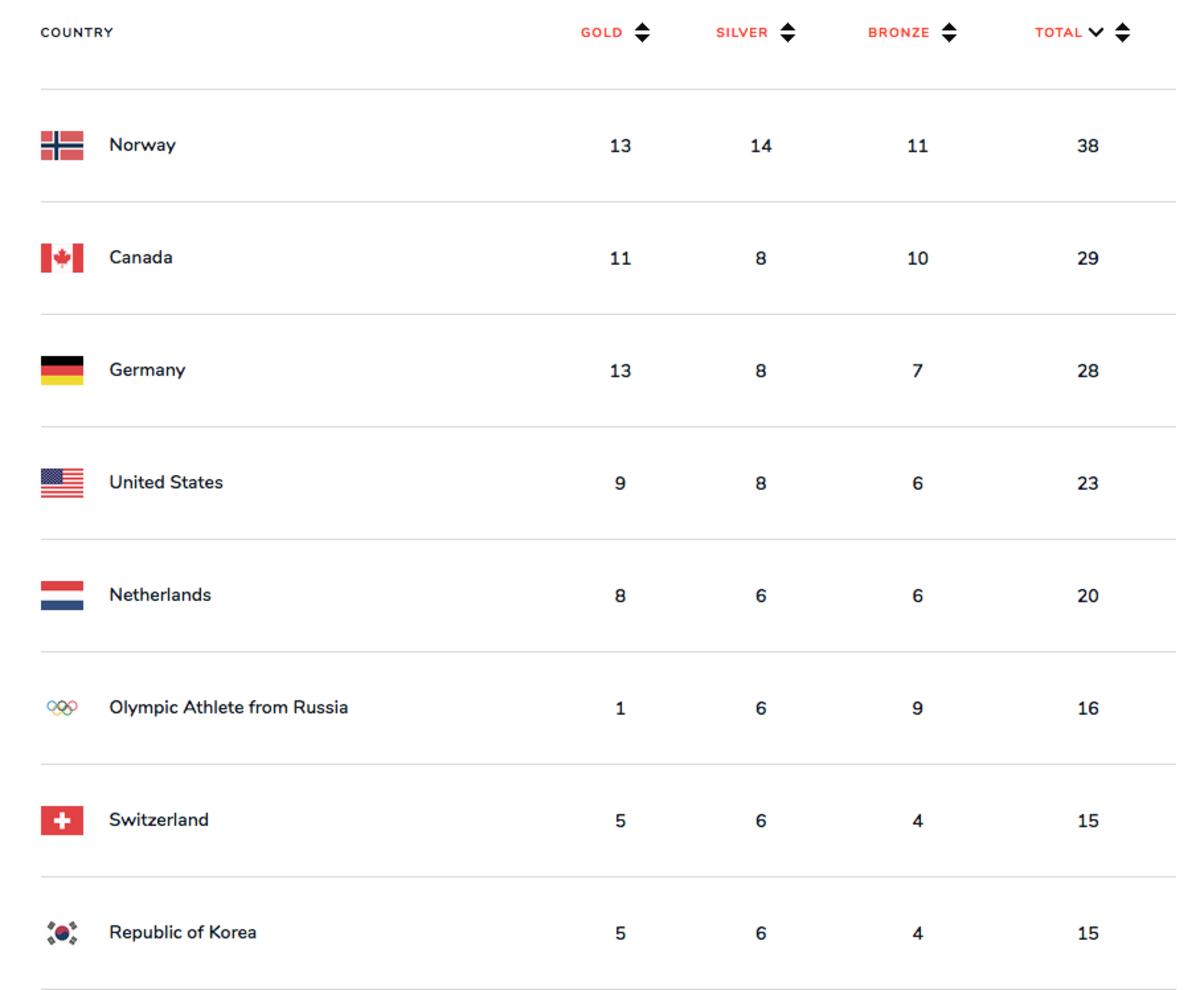Screen dimensions: 1200x990
Task: Sort table by Bronze column arrows
Action: coord(949,33)
